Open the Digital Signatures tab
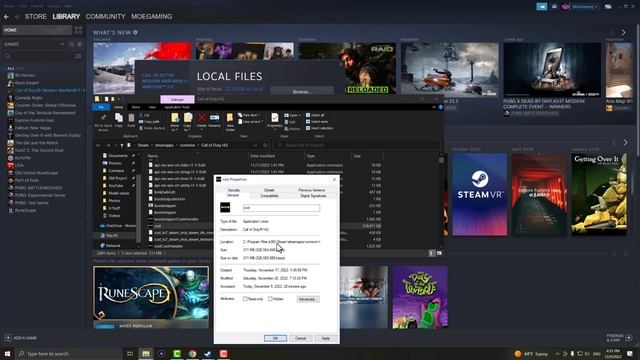Screen dimensions: 640x360 pos(313,196)
